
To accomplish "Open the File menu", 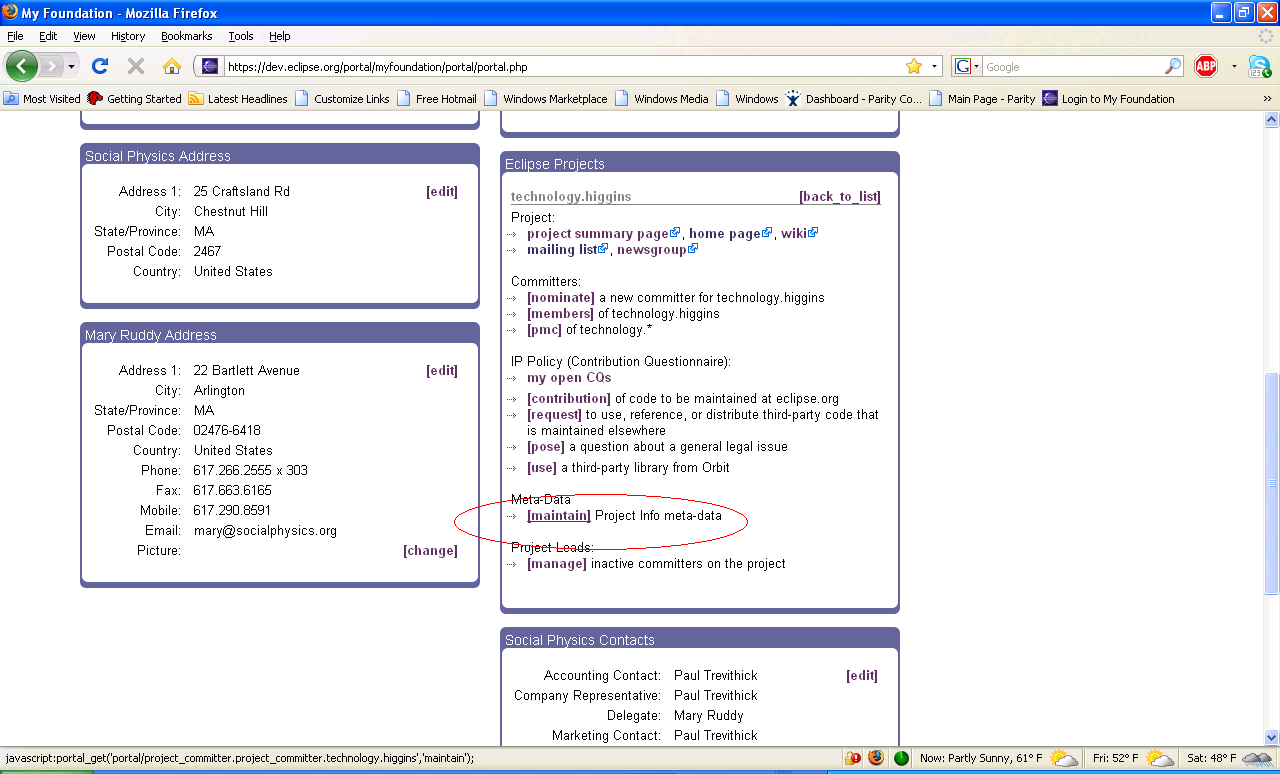I will point(15,36).
